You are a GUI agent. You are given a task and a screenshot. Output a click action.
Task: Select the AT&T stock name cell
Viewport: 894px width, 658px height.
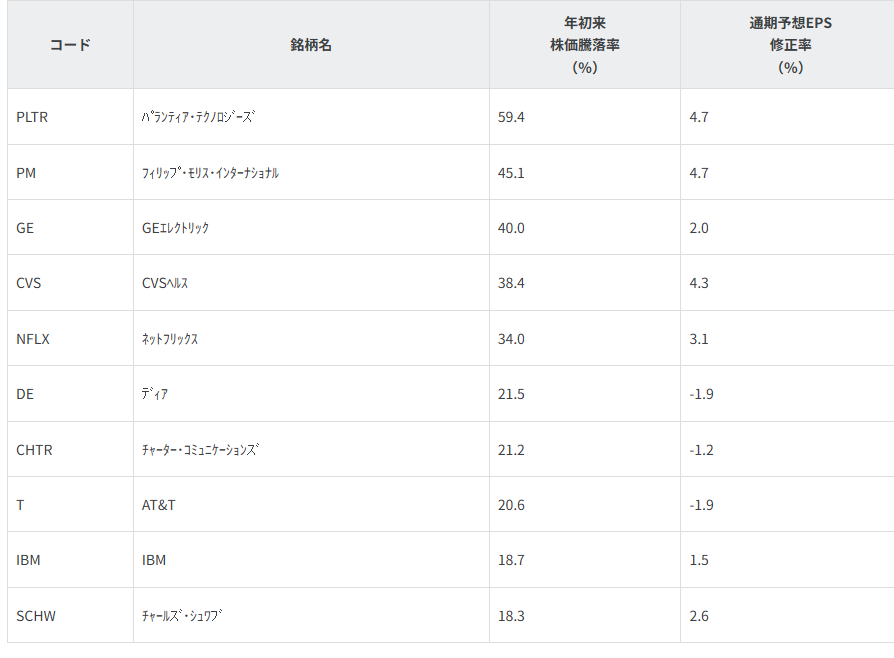[159, 505]
